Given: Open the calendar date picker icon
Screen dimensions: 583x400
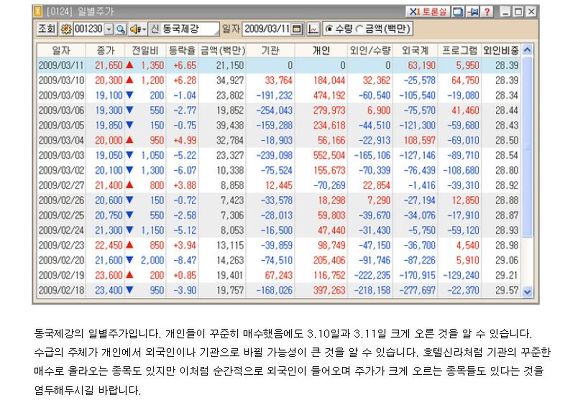Looking at the screenshot, I should tap(297, 29).
